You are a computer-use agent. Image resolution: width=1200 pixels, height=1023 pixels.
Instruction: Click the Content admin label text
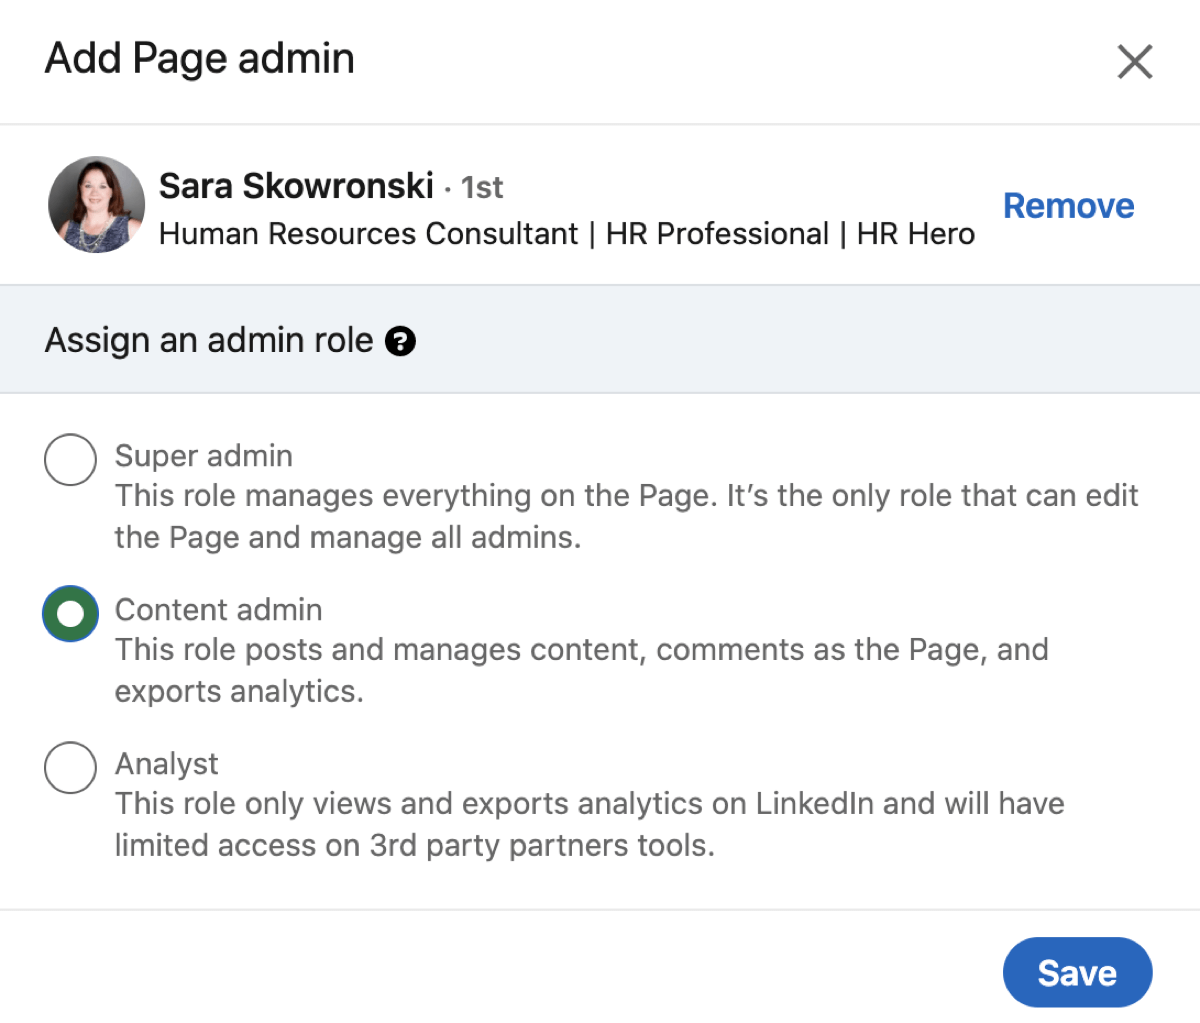pos(218,610)
